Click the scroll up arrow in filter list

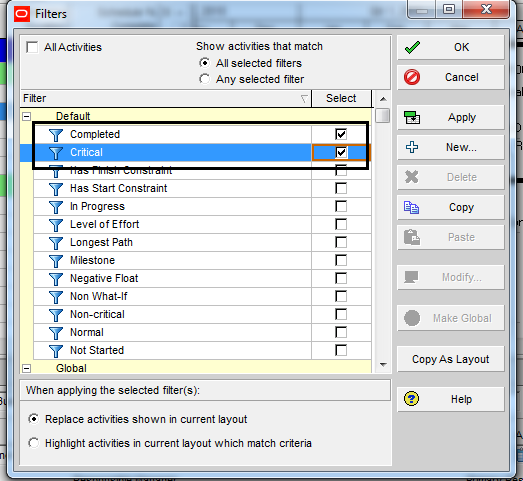(x=383, y=99)
